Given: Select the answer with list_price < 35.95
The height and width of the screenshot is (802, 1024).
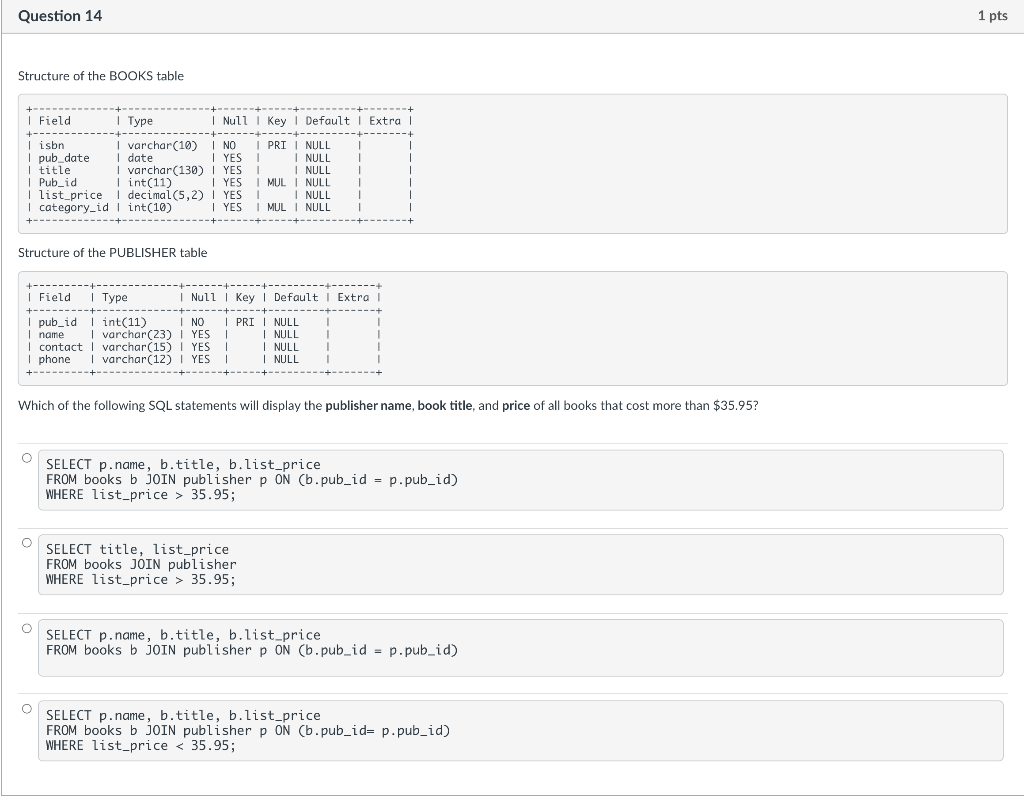Looking at the screenshot, I should click(x=27, y=709).
